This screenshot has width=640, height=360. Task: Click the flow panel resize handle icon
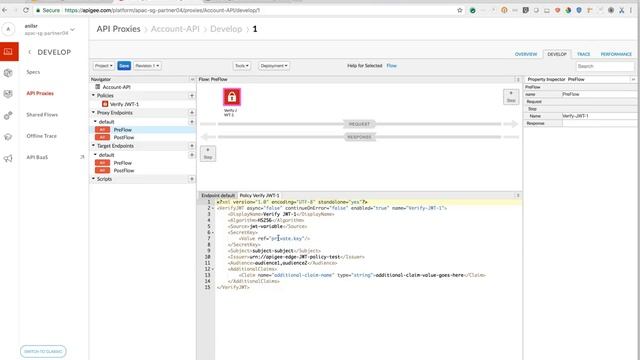coord(518,79)
